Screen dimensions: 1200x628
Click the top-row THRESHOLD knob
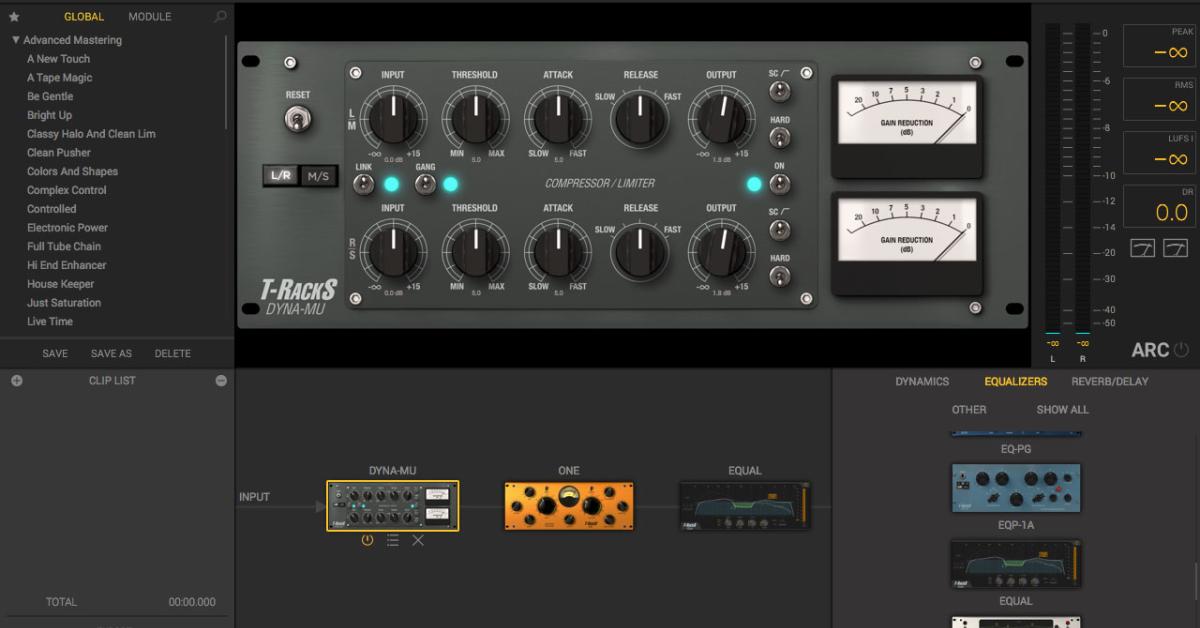tap(473, 118)
